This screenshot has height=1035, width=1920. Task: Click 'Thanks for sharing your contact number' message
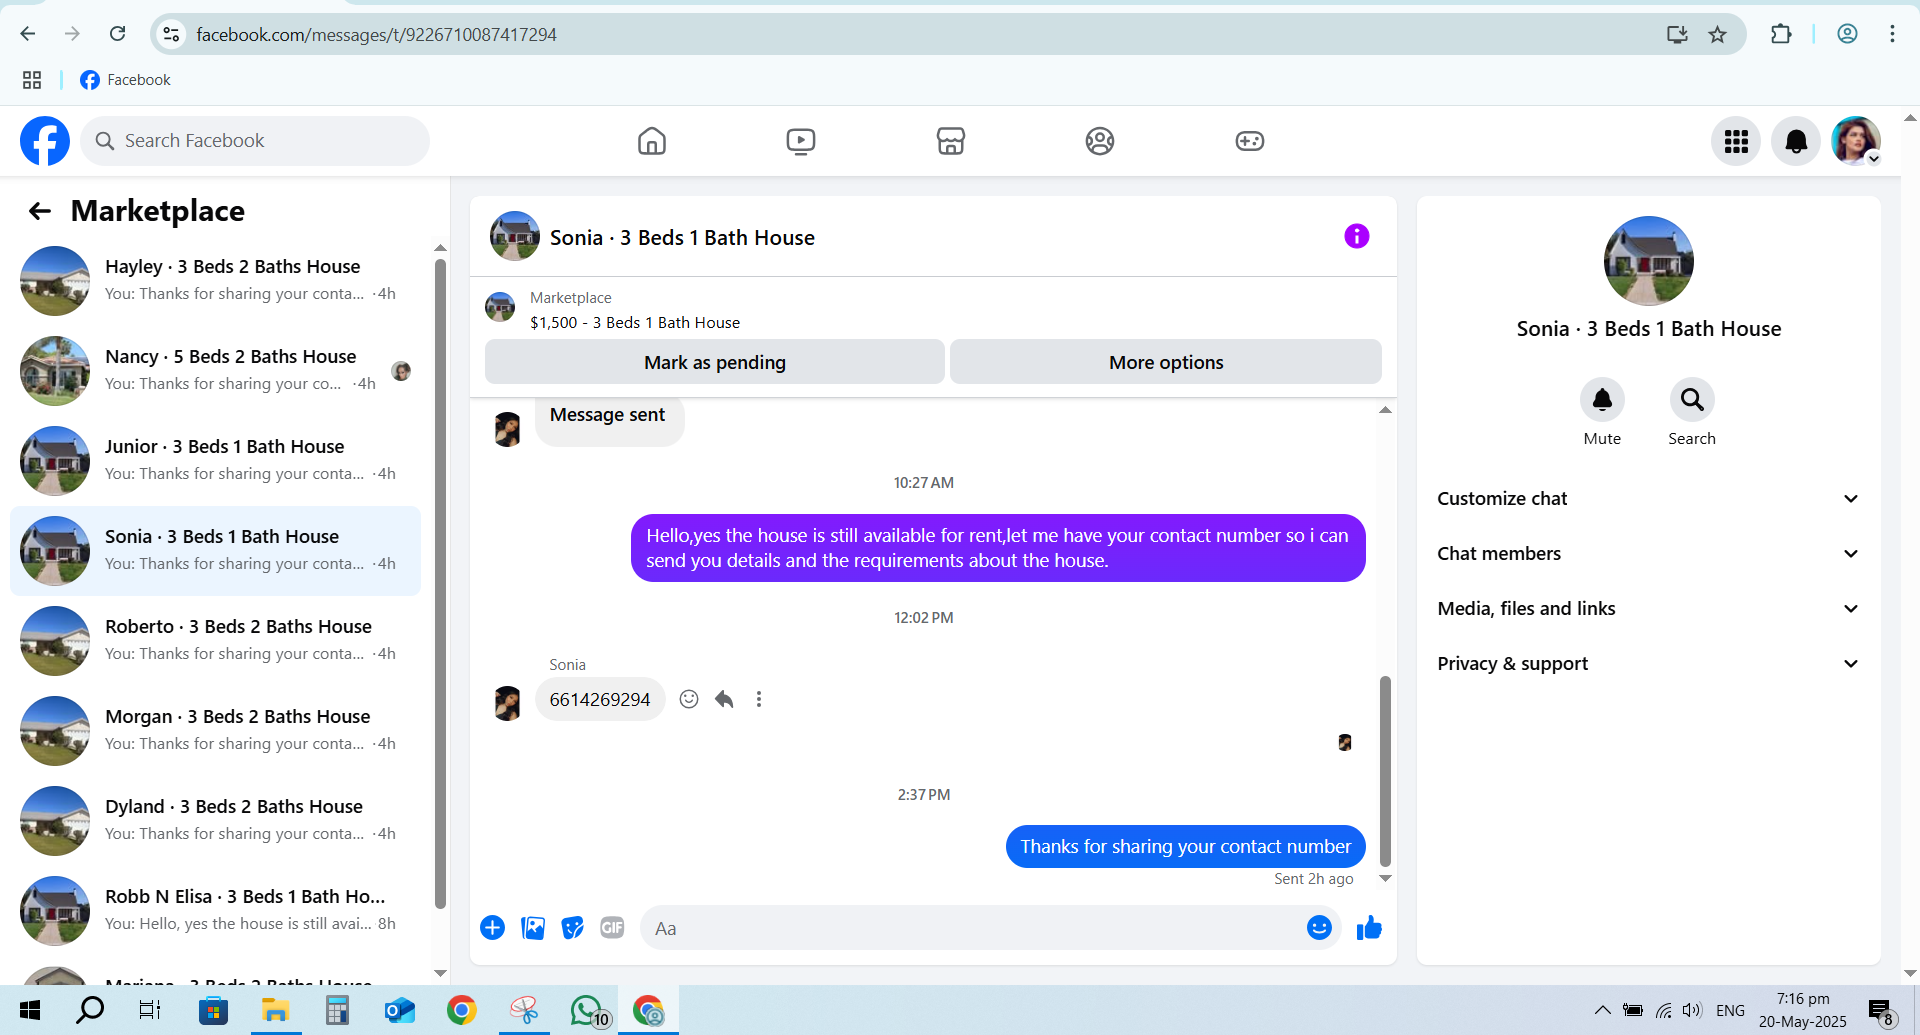click(x=1185, y=846)
